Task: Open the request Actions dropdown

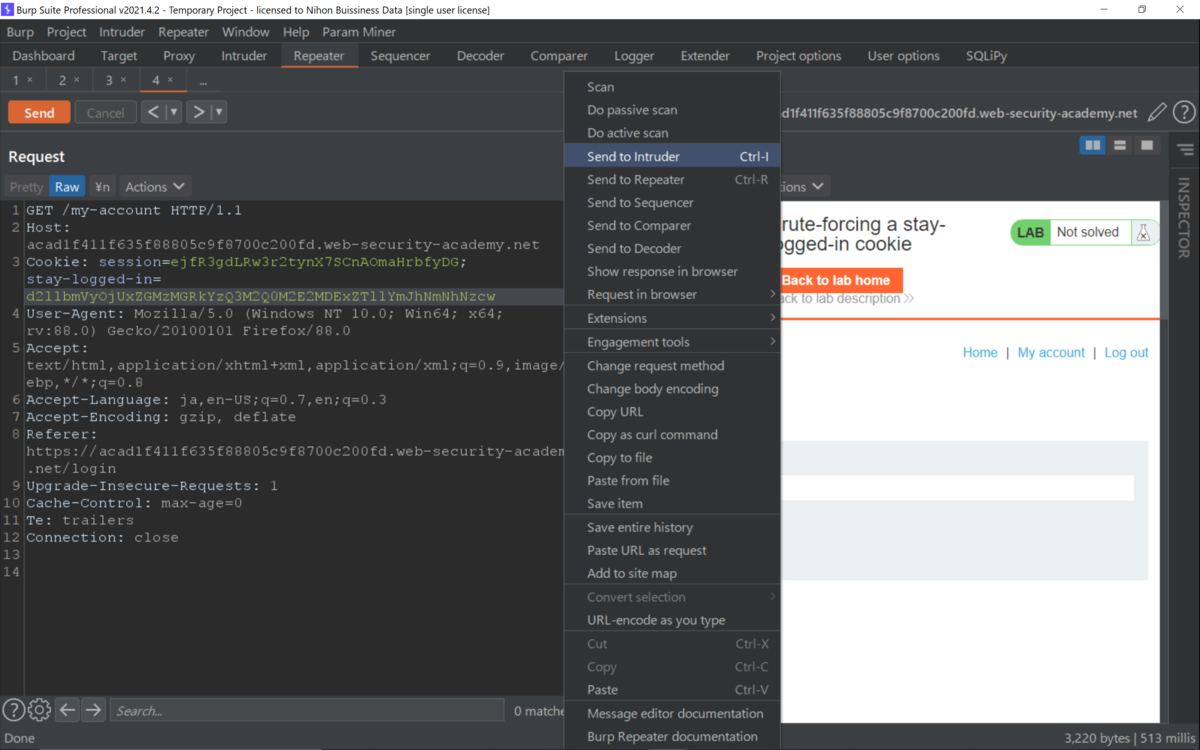Action: click(155, 187)
